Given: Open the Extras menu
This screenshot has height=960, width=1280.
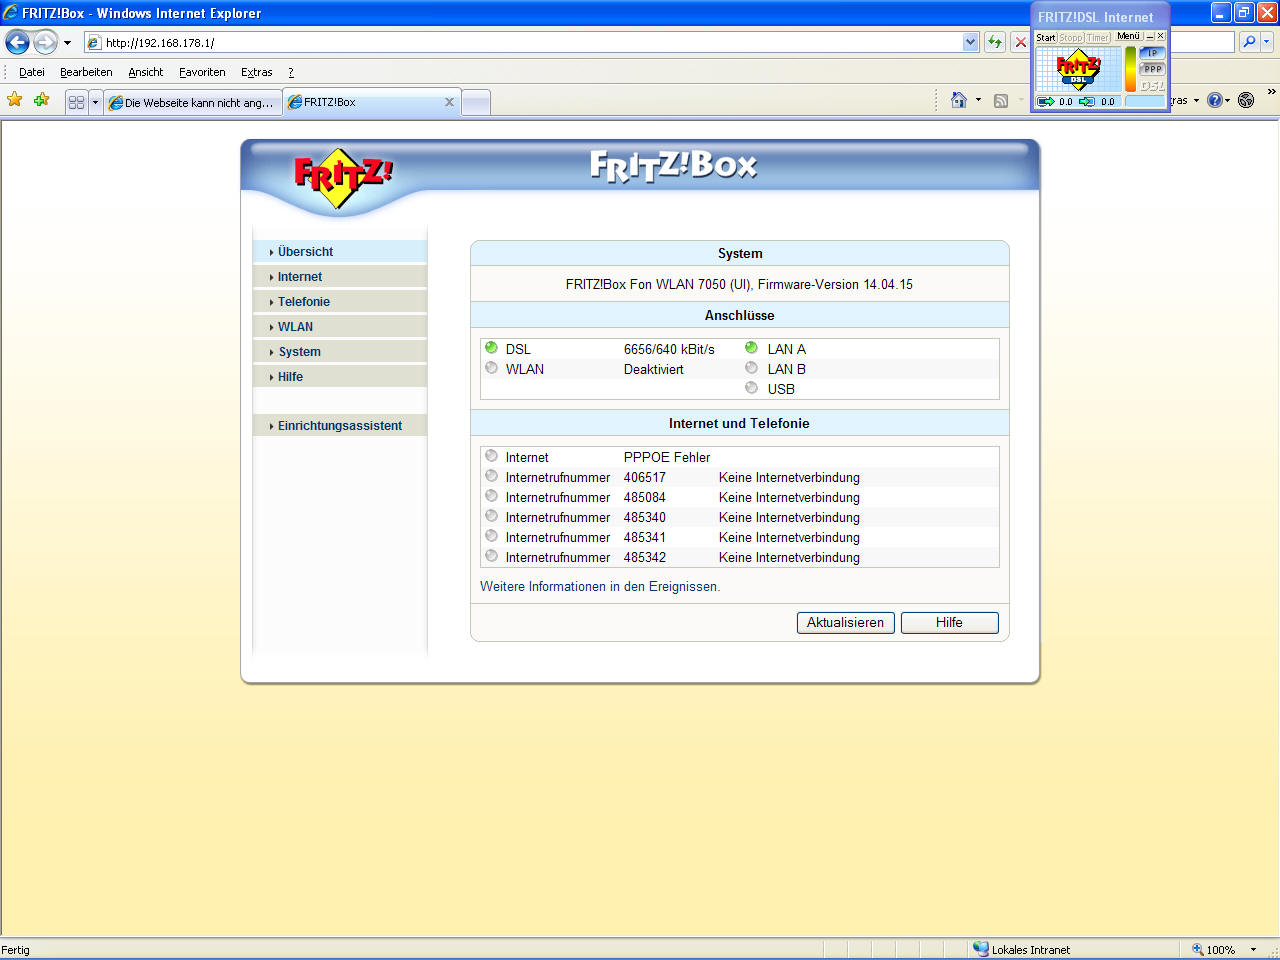Looking at the screenshot, I should (x=257, y=72).
